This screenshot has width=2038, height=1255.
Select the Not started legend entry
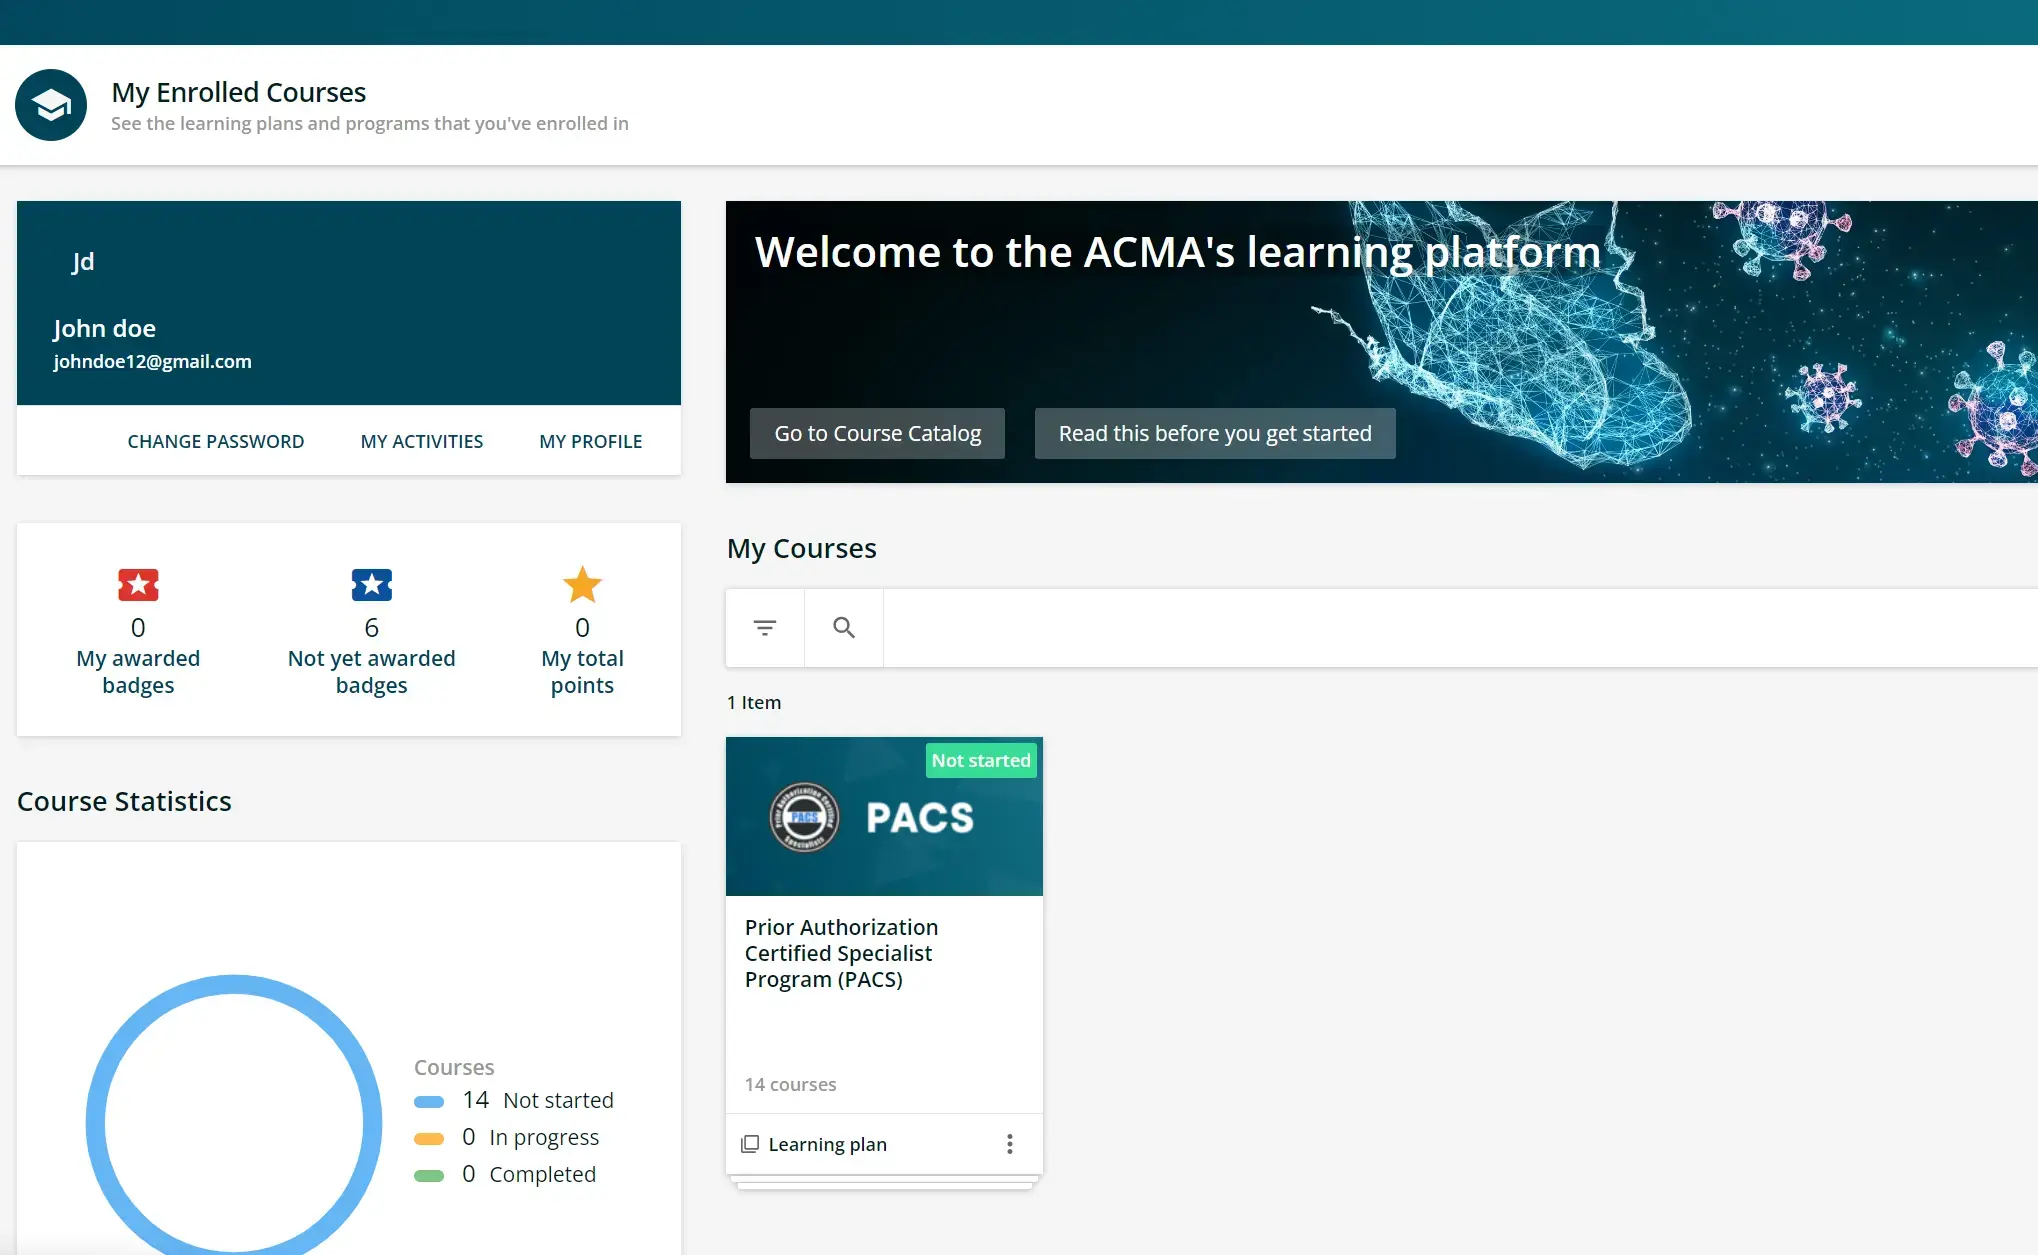537,1099
